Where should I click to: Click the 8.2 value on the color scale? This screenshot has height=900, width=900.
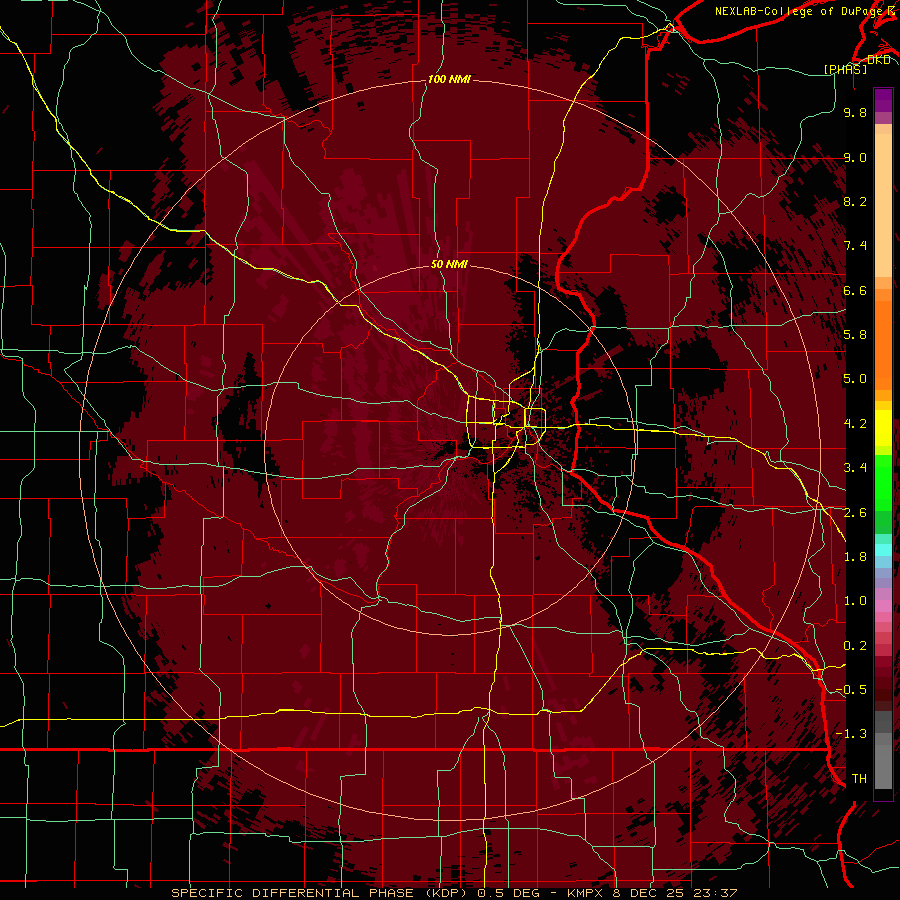tap(855, 201)
